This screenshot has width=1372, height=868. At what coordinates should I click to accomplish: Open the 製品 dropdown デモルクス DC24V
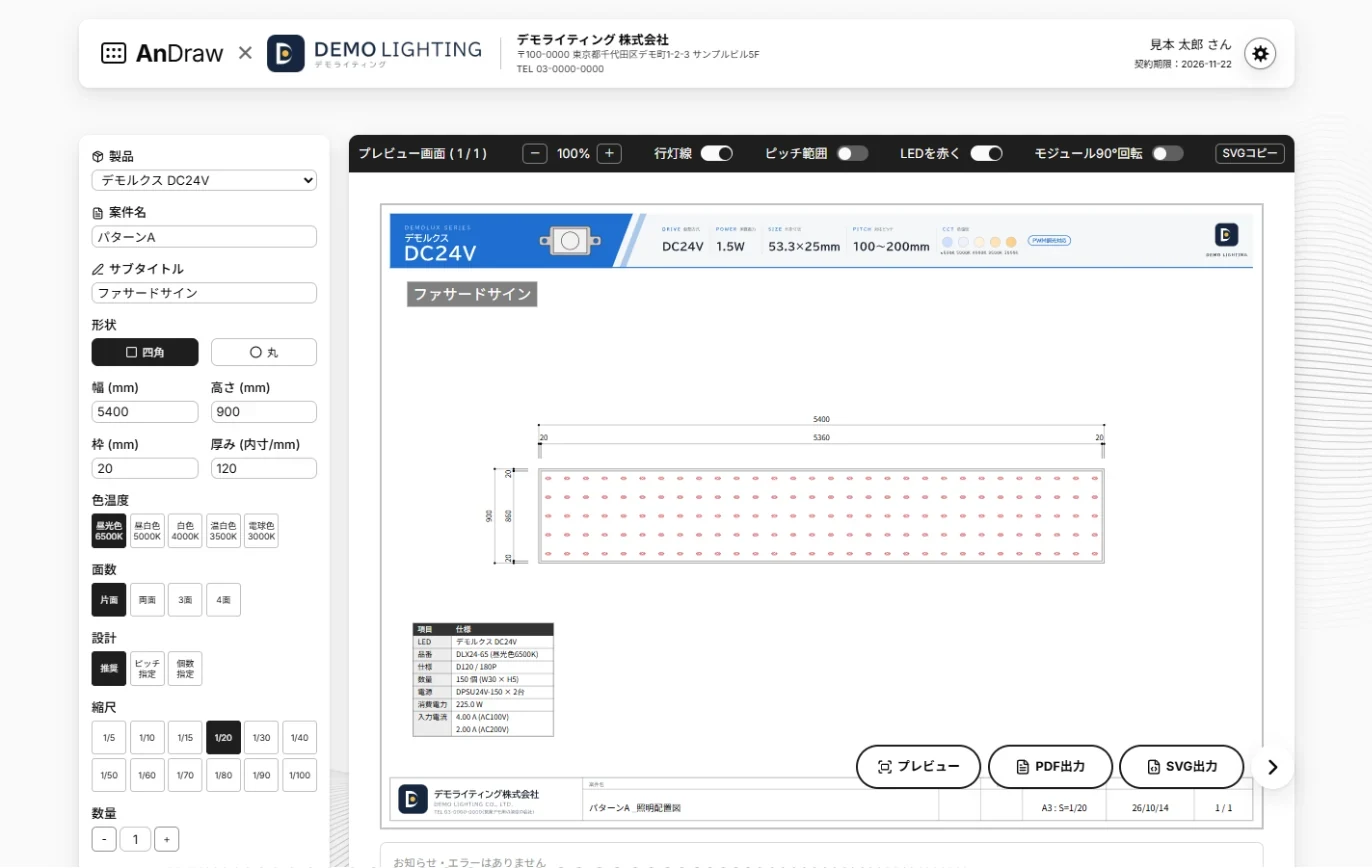(204, 181)
